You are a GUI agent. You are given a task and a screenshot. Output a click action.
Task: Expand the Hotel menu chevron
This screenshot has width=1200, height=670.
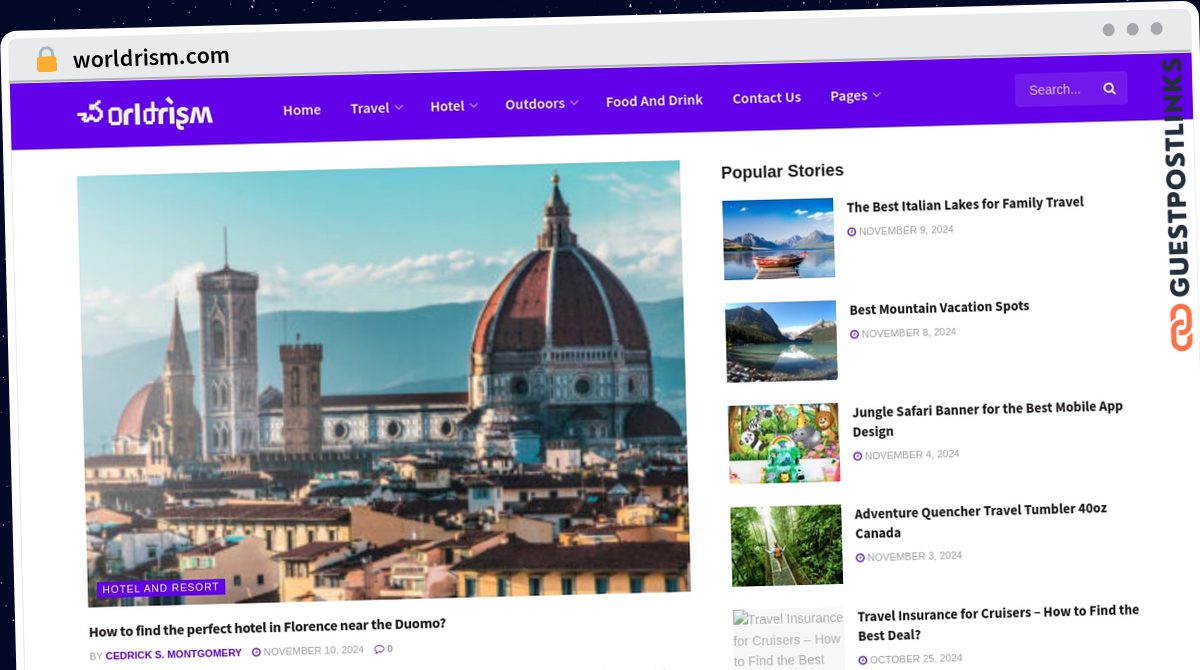(473, 105)
